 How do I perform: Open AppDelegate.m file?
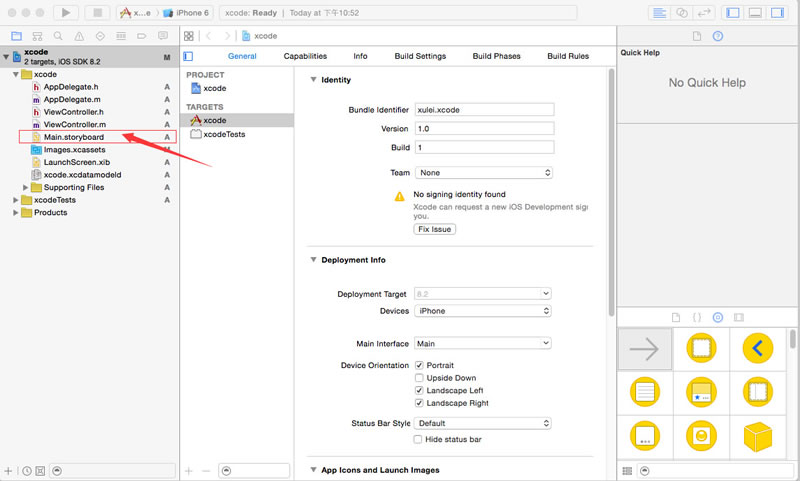click(71, 99)
